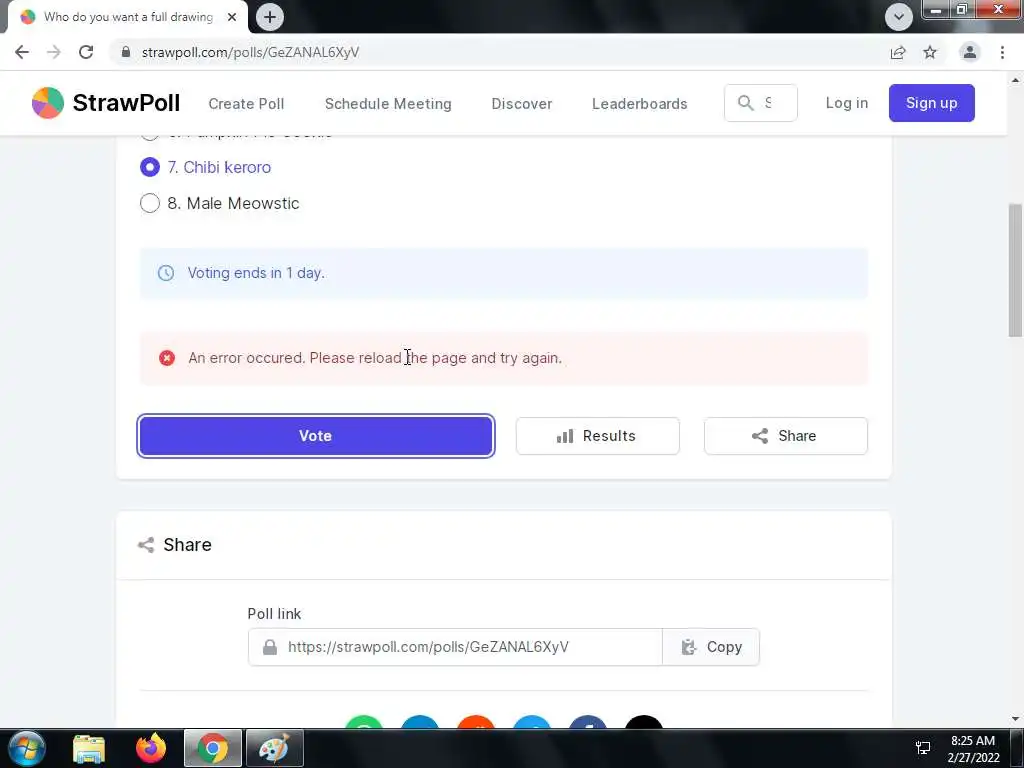1024x768 pixels.
Task: Click the StrawPoll brand name text
Action: (126, 103)
